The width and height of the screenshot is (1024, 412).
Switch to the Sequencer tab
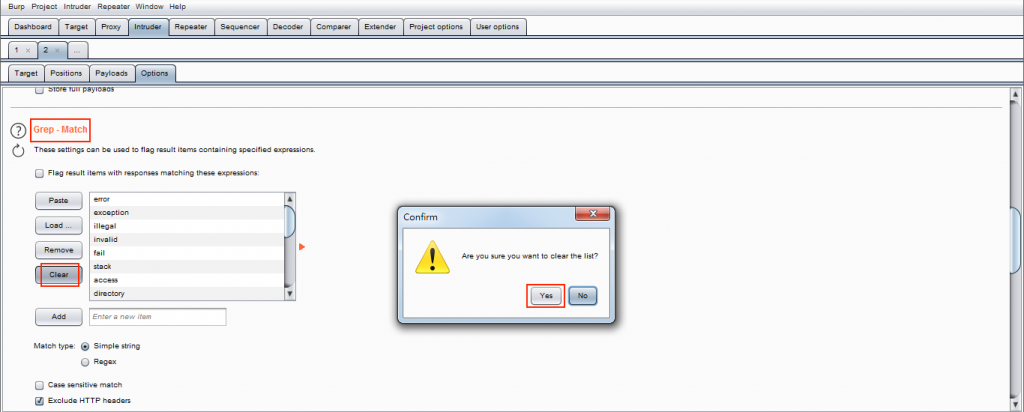(240, 27)
